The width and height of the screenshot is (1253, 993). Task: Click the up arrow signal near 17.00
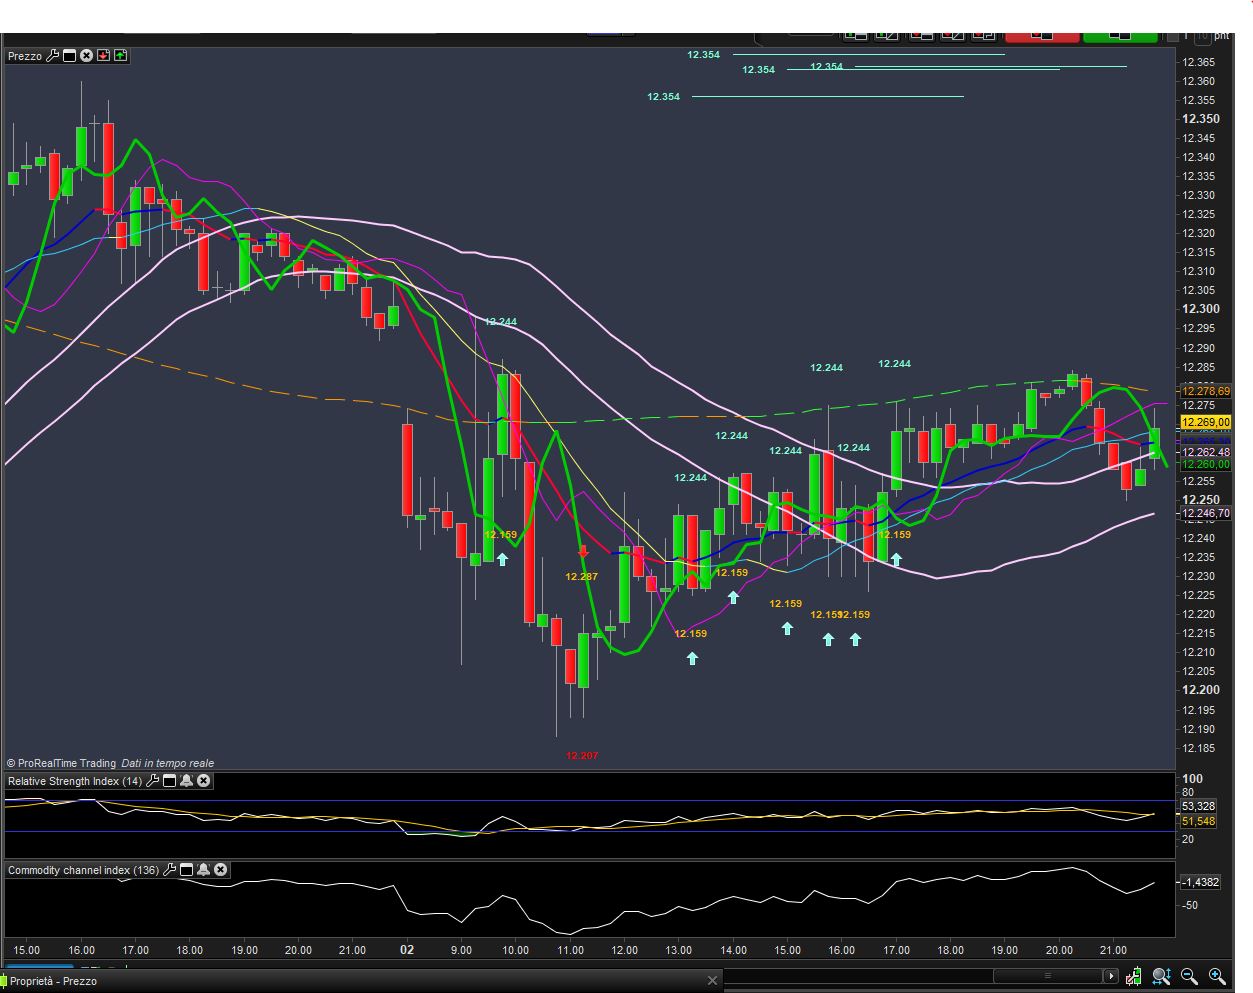[896, 560]
